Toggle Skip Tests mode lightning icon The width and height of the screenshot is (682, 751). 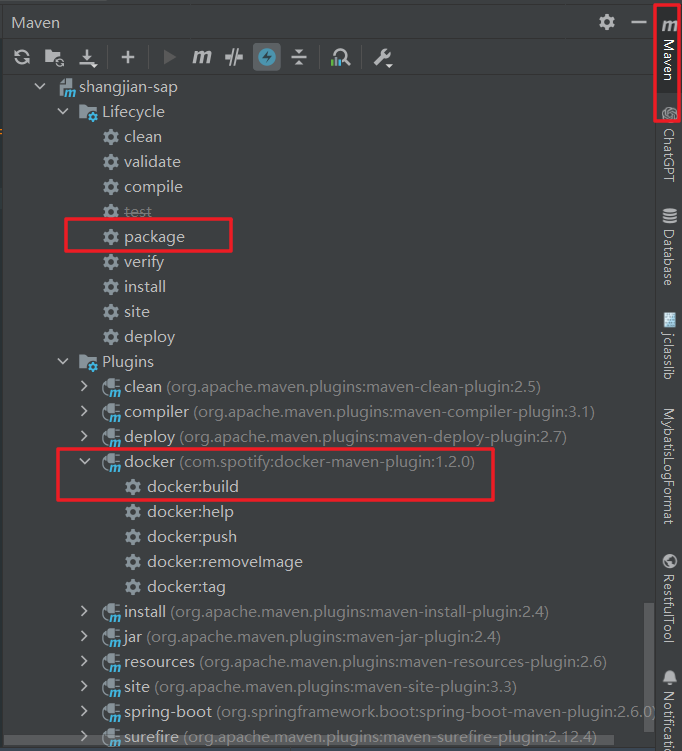267,57
